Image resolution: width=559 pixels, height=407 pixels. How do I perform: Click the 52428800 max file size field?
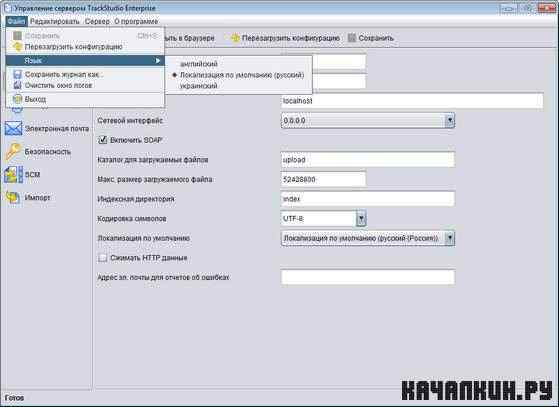323,179
